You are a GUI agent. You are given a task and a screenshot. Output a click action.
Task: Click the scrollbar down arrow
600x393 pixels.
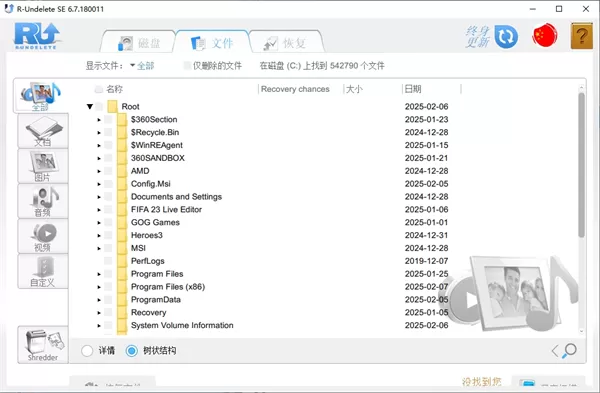coord(582,331)
